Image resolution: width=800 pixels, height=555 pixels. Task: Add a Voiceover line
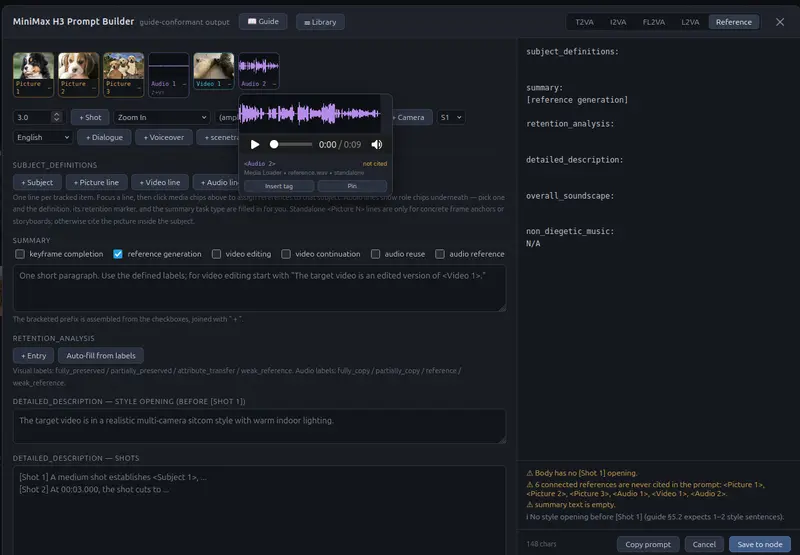(x=164, y=137)
